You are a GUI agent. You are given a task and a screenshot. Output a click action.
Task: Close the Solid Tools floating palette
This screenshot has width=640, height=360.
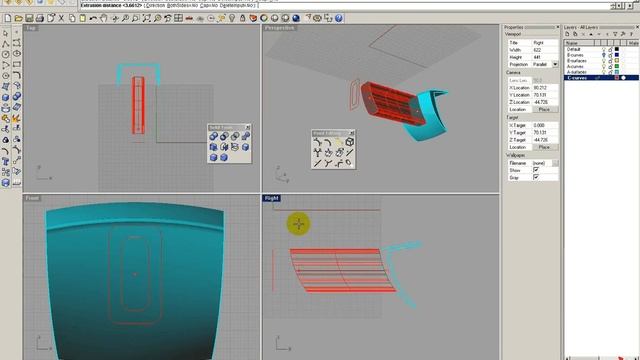pos(247,128)
